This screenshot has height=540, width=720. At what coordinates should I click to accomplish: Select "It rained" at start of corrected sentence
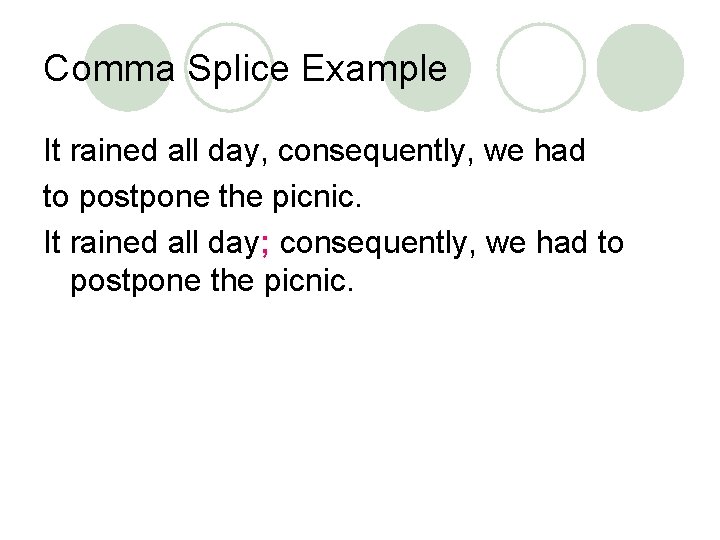100,242
